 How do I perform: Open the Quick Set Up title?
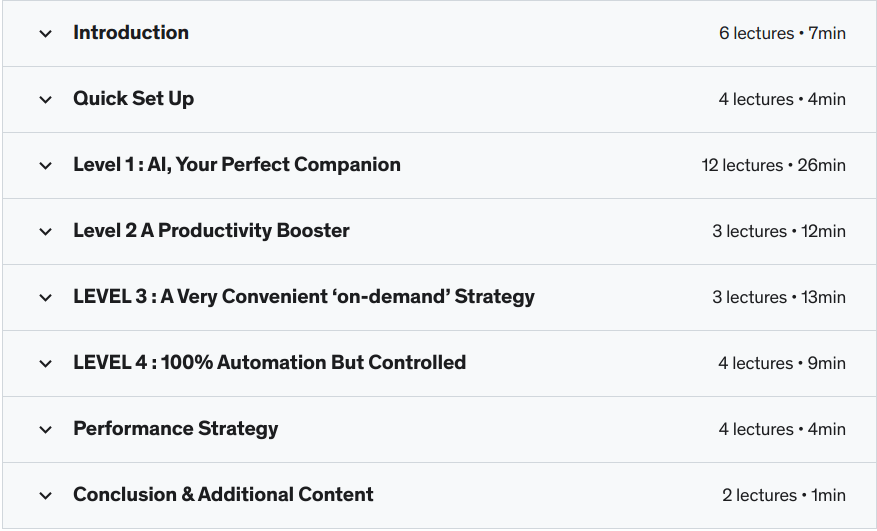point(133,99)
